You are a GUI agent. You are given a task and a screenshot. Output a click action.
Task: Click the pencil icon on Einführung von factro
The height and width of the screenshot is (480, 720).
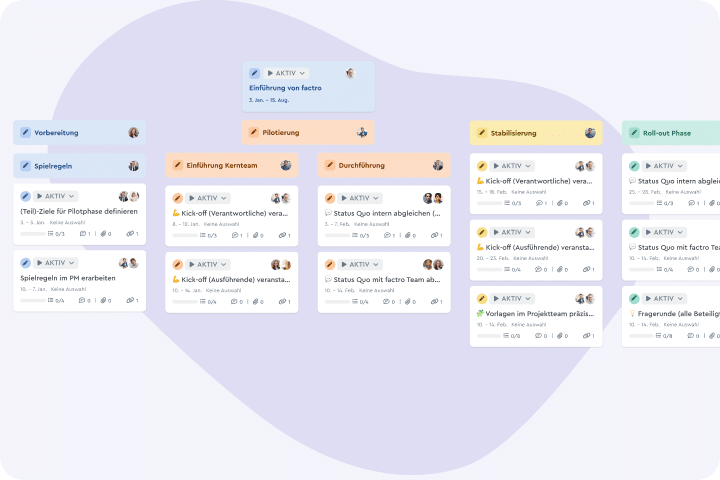[254, 73]
